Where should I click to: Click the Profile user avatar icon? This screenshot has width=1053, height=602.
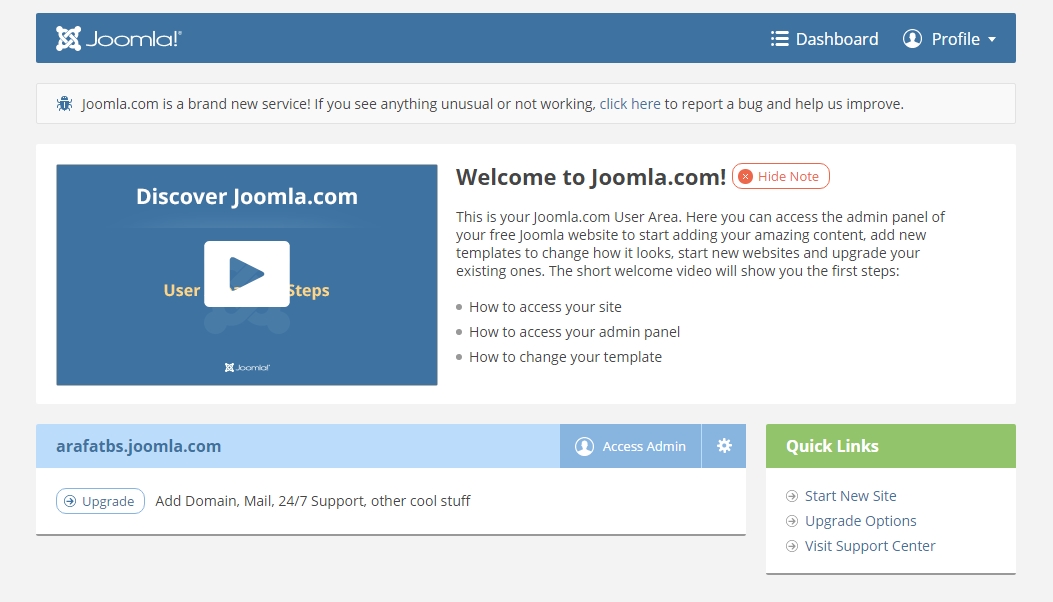[x=912, y=39]
